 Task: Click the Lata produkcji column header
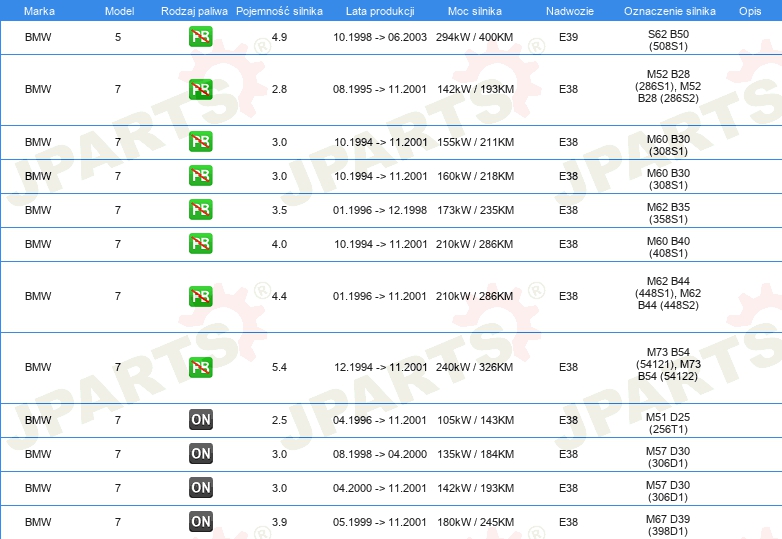[x=380, y=11]
